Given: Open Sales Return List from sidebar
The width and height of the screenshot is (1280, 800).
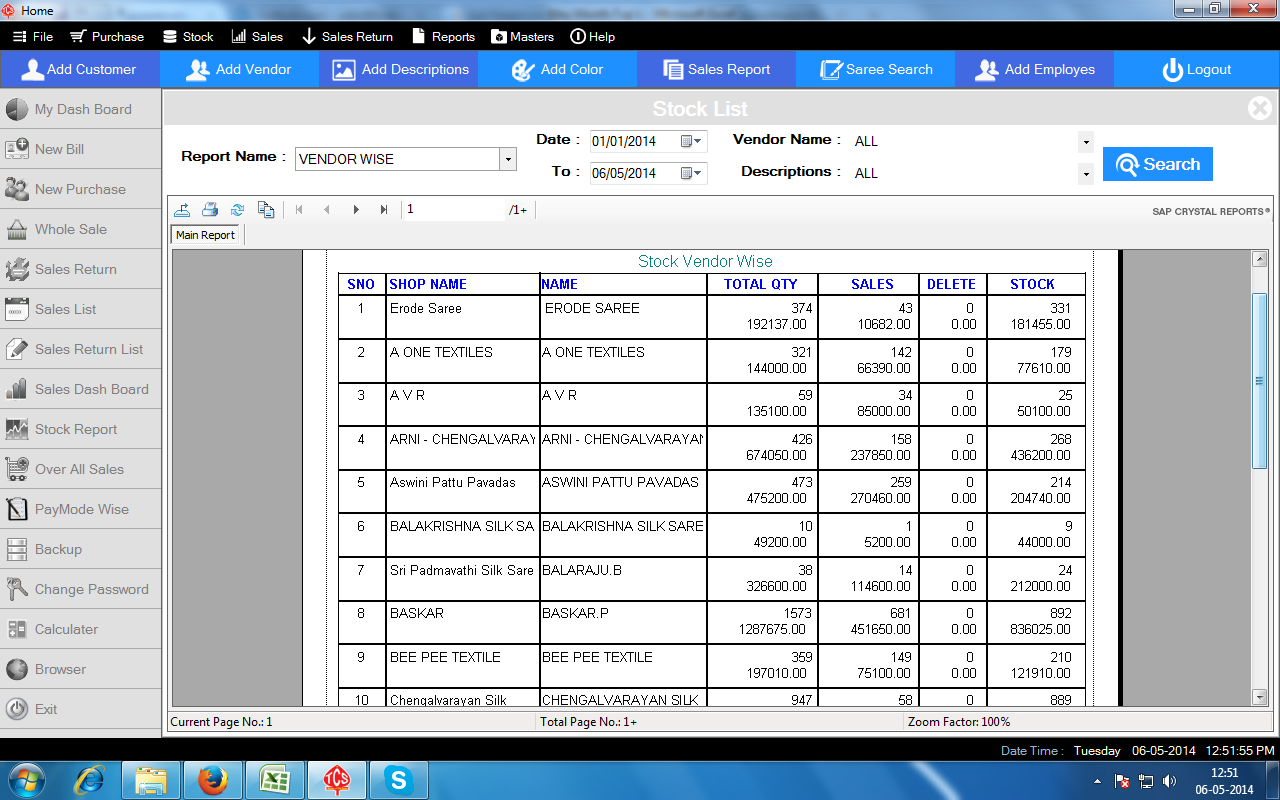Looking at the screenshot, I should 89,349.
